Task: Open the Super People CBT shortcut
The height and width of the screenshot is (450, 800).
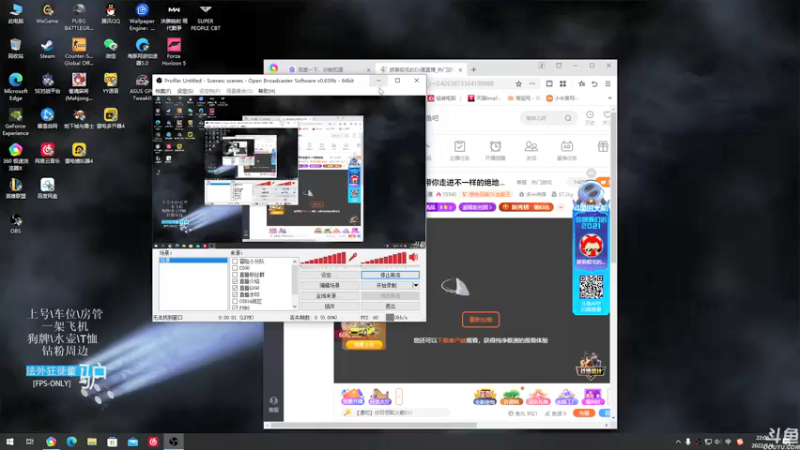Action: [205, 17]
